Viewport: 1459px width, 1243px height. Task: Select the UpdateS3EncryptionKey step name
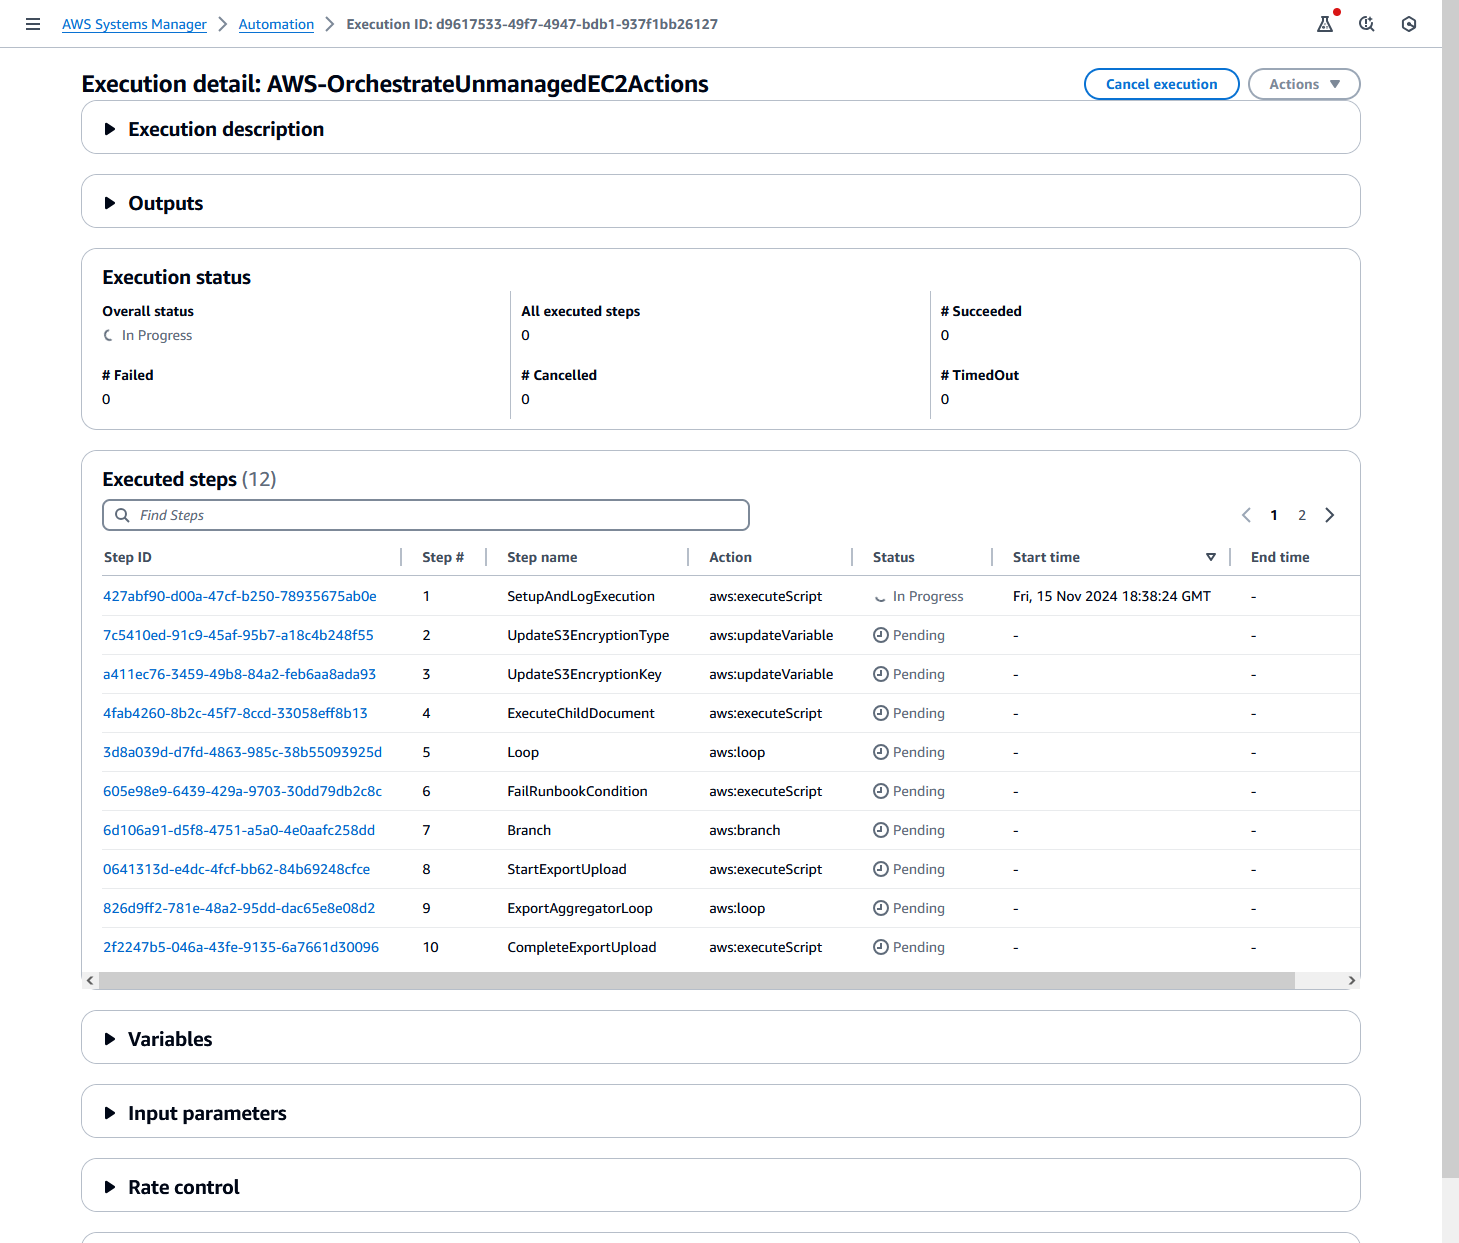584,674
